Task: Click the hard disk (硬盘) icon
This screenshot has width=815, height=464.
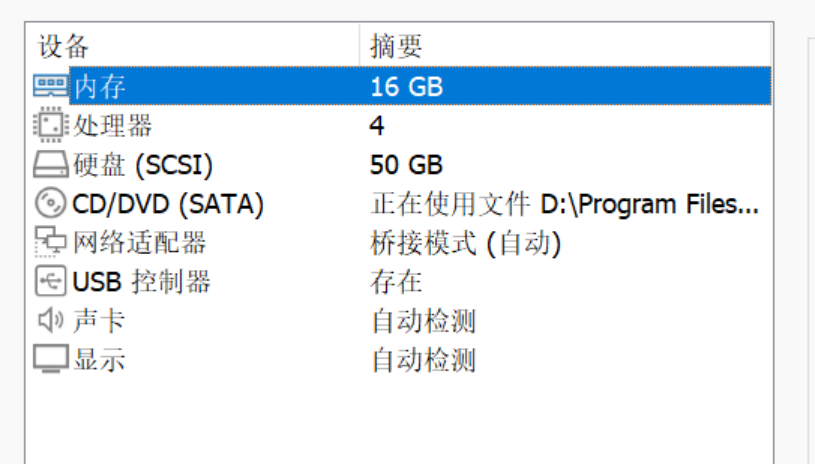Action: pyautogui.click(x=51, y=164)
